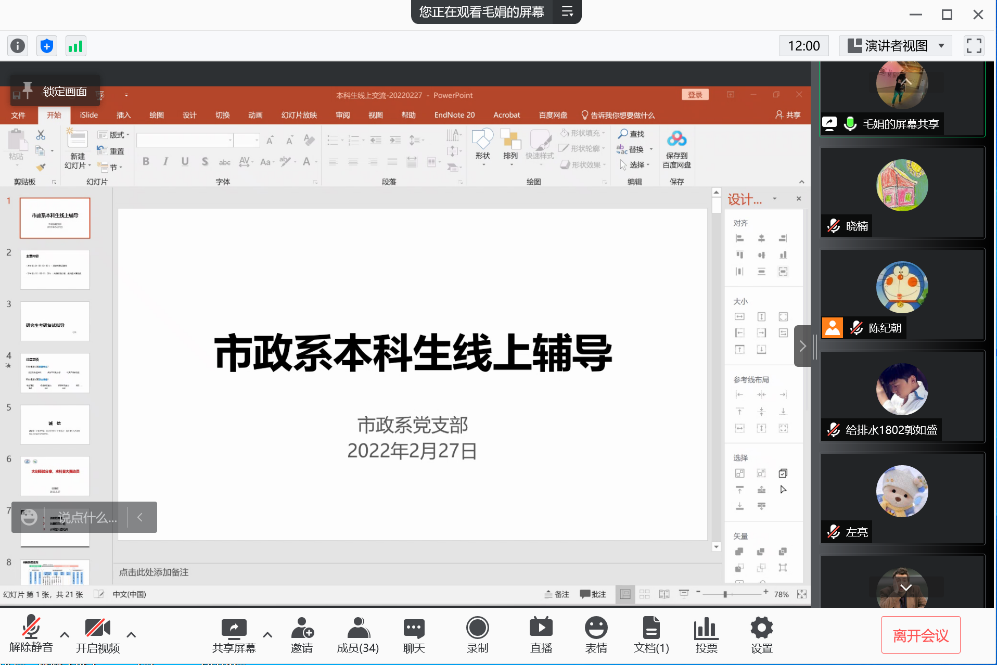Enter fullscreen with the expand icon
Screen dimensions: 997x665
pos(974,45)
